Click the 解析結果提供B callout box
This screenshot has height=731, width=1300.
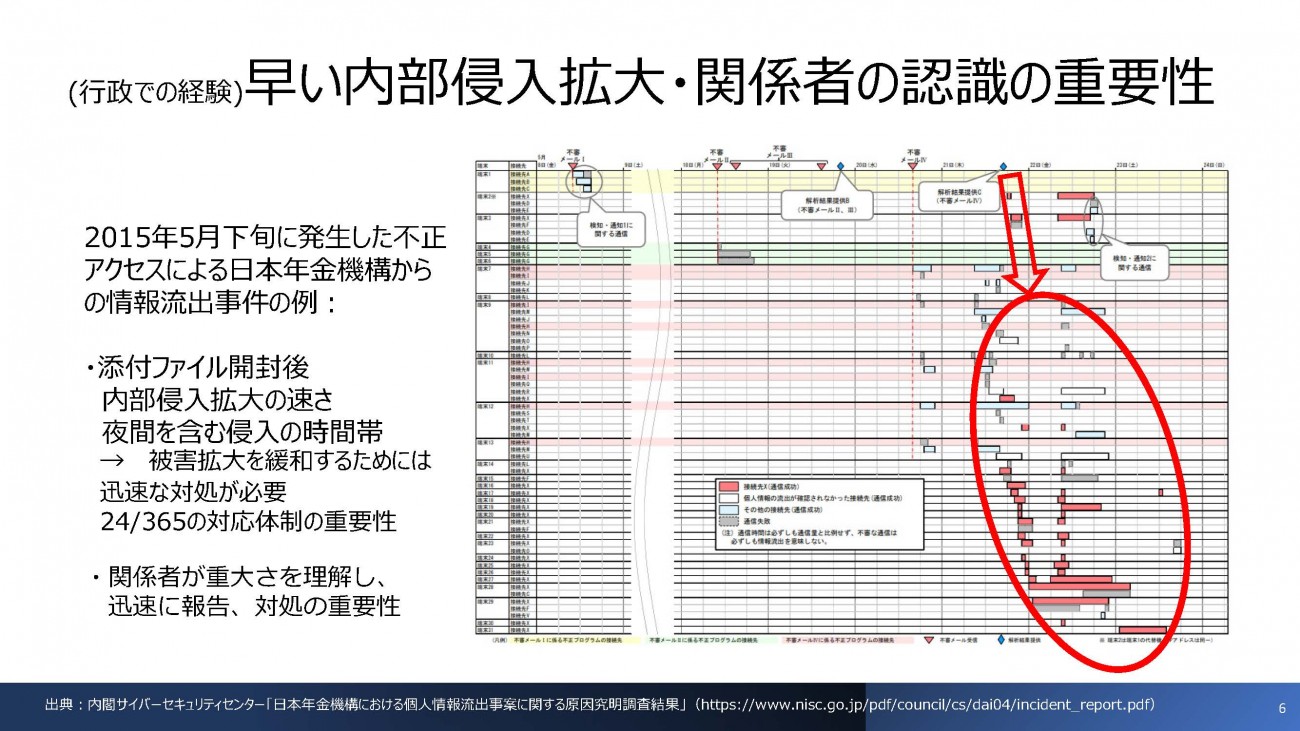pyautogui.click(x=829, y=206)
